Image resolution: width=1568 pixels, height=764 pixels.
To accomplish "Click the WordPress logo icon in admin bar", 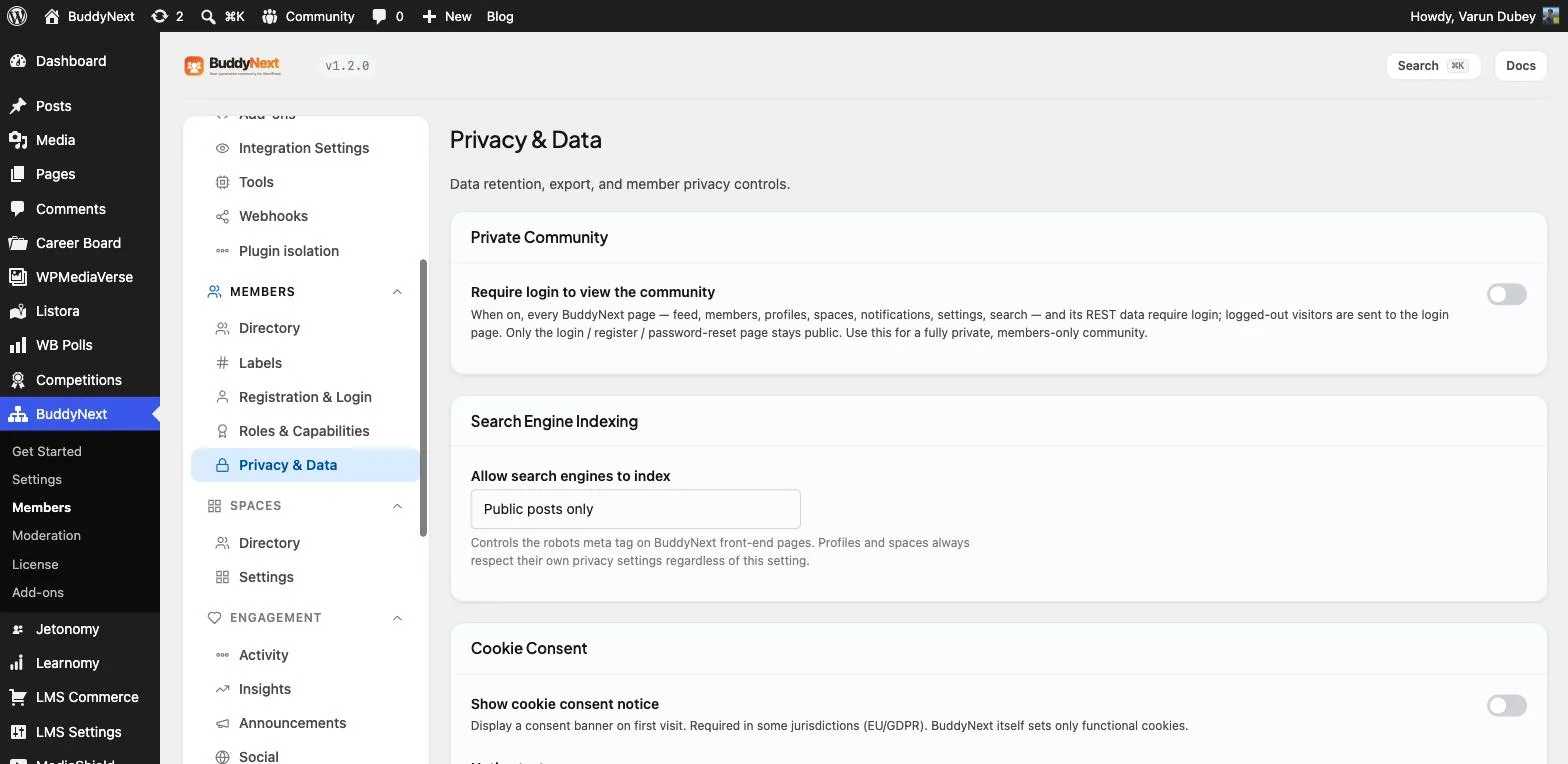I will coord(17,16).
